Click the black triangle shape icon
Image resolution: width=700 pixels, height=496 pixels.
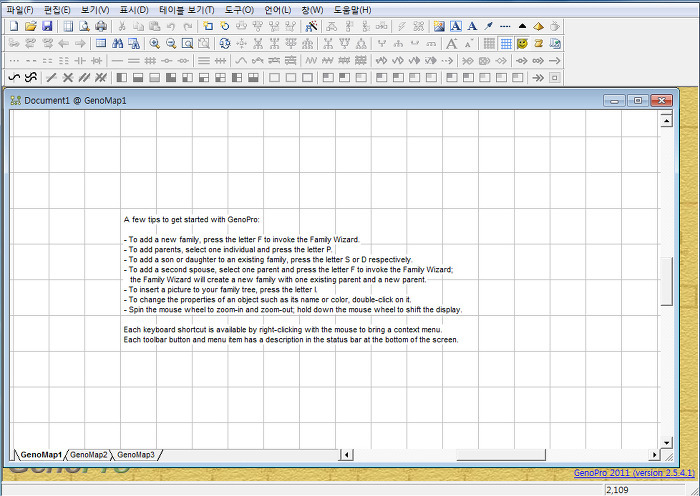click(522, 26)
